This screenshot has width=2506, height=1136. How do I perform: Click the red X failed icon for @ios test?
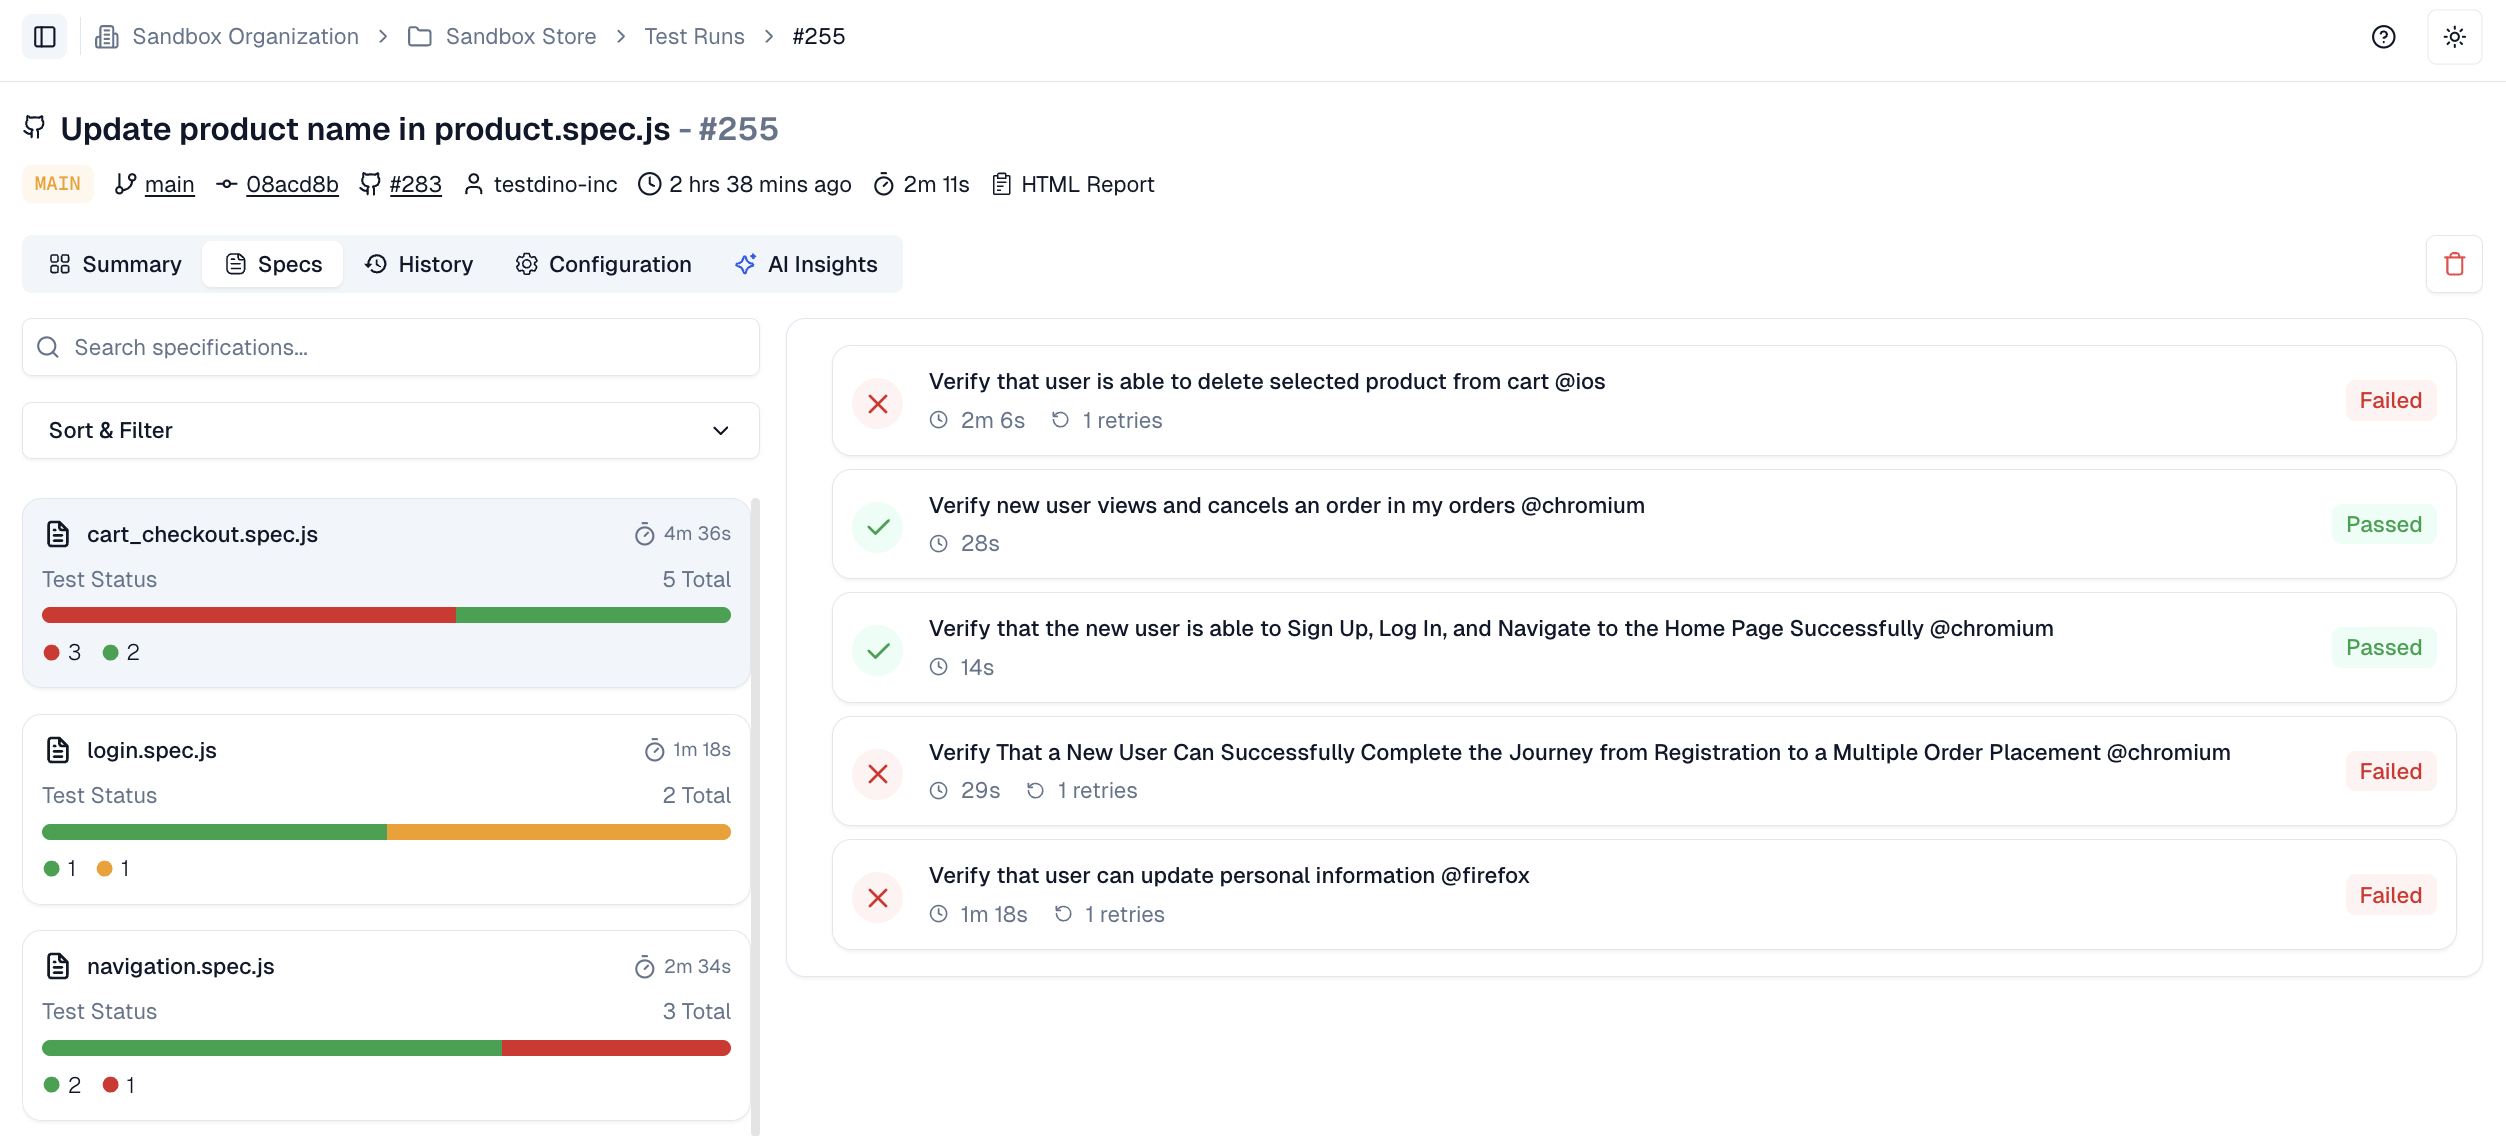click(878, 404)
